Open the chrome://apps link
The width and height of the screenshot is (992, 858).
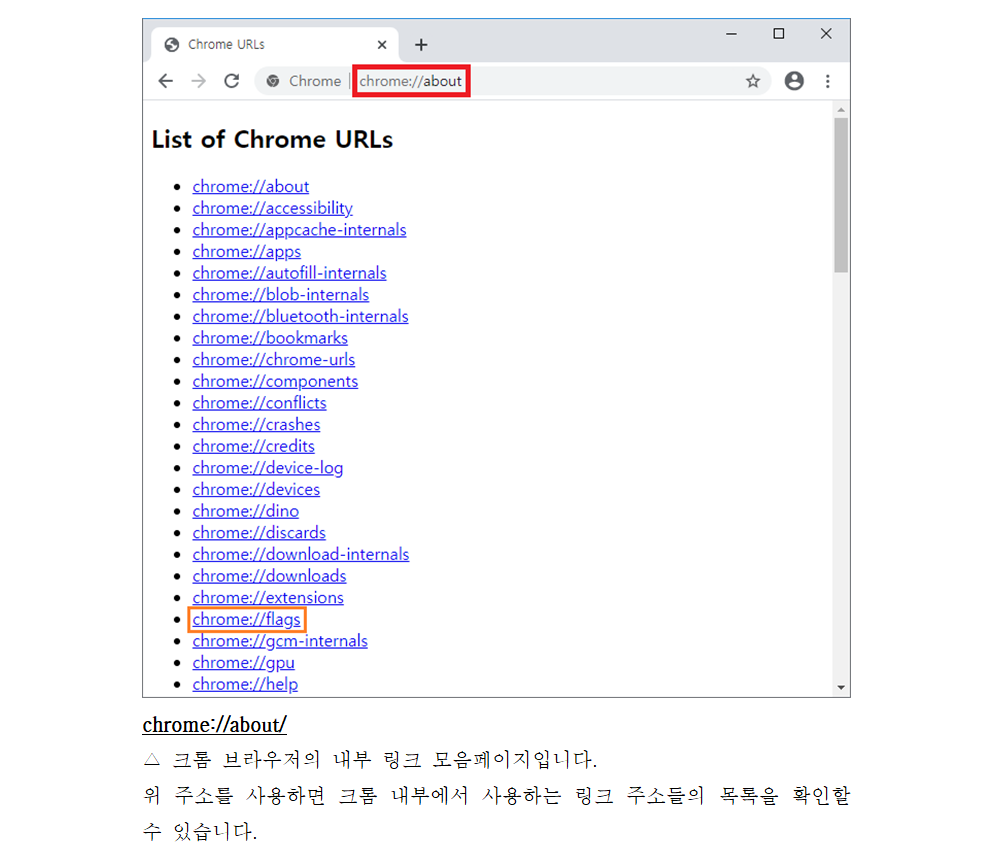click(247, 252)
